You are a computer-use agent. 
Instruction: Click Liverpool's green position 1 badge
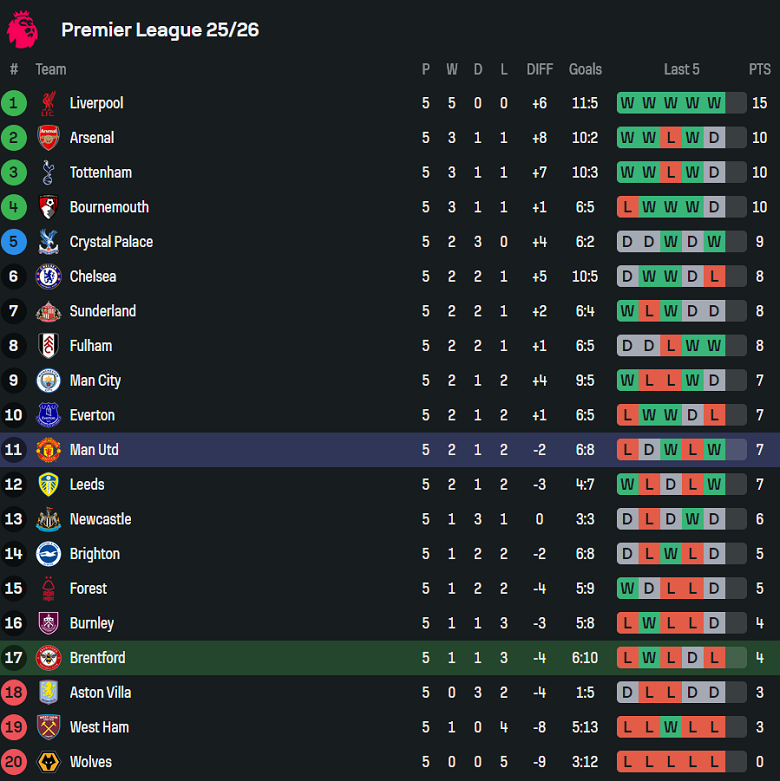pyautogui.click(x=14, y=103)
